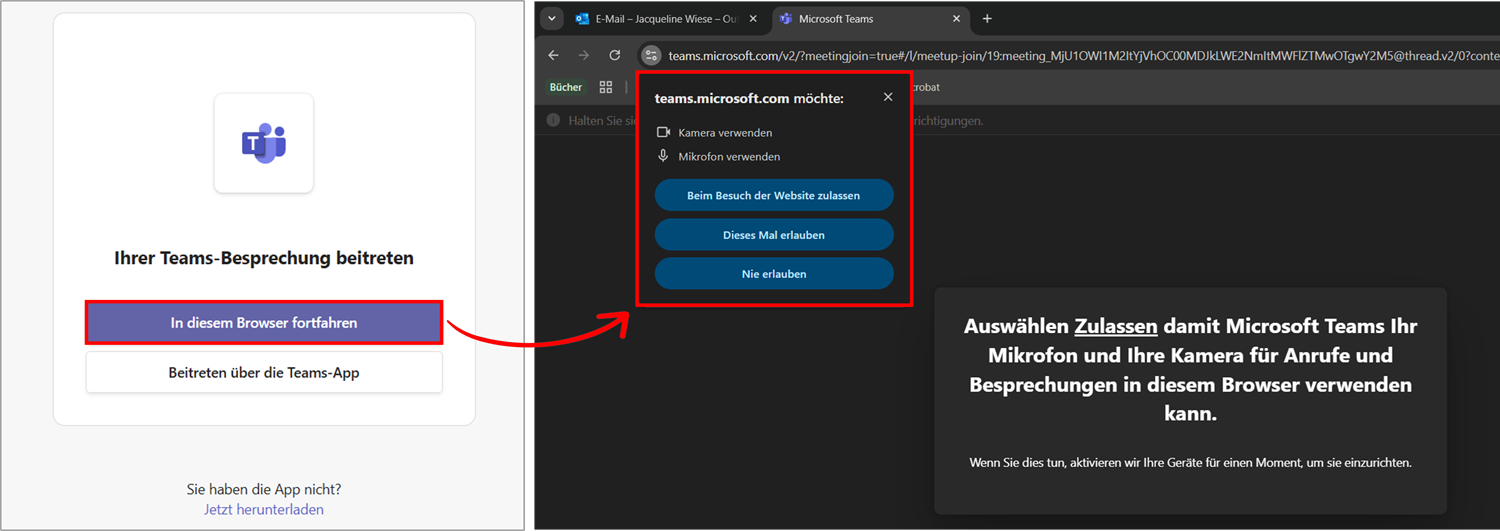Switch to the E-Mail Jacqueline Wiese tab
The image size is (1500, 531).
660,19
